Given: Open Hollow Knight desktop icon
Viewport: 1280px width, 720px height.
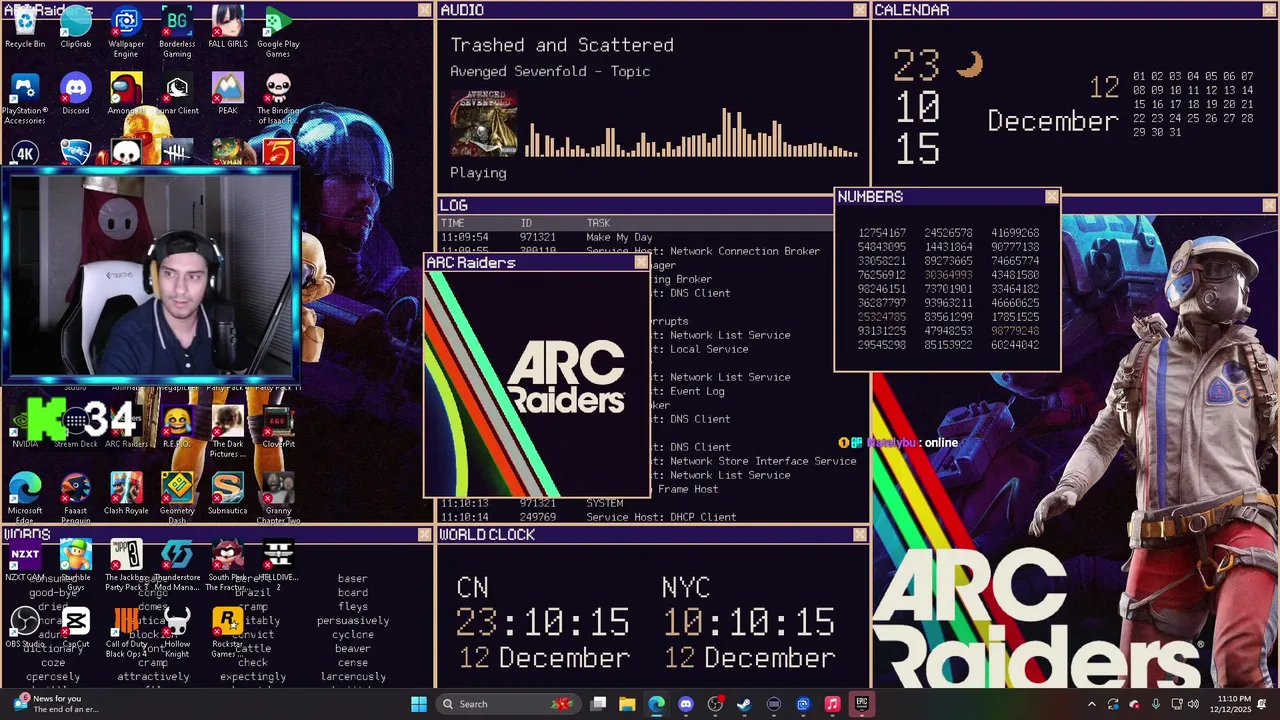Looking at the screenshot, I should [x=177, y=632].
